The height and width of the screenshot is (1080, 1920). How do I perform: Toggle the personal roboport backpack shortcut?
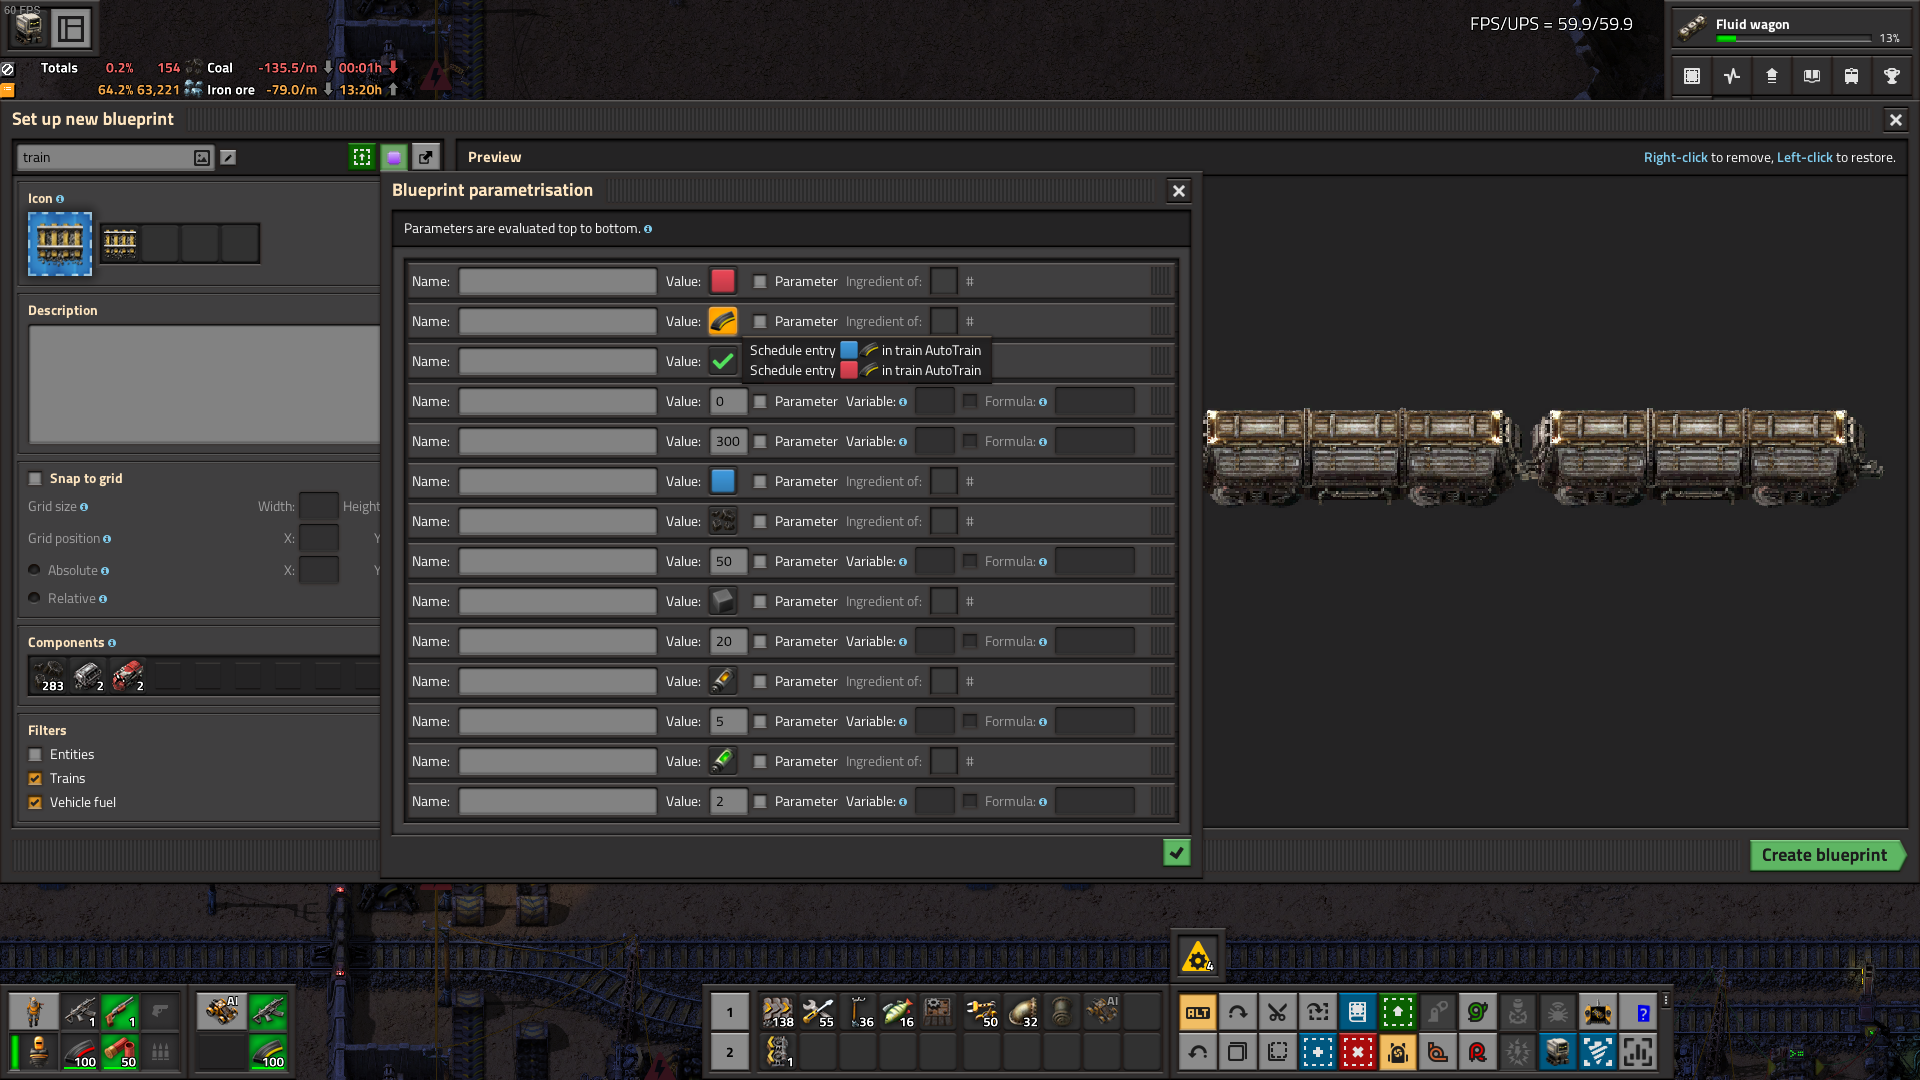[1397, 1052]
